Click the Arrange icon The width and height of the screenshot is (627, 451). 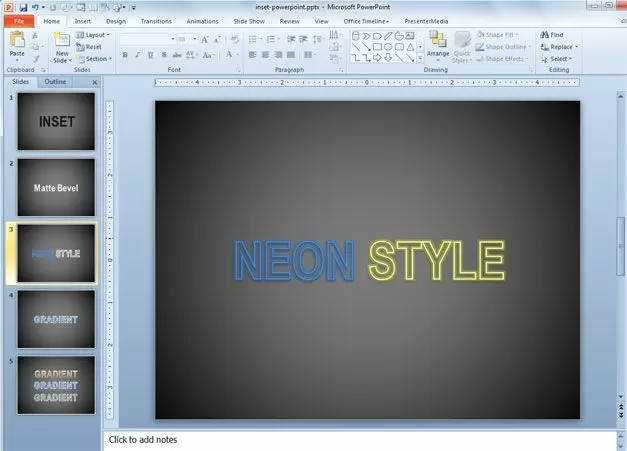(438, 40)
